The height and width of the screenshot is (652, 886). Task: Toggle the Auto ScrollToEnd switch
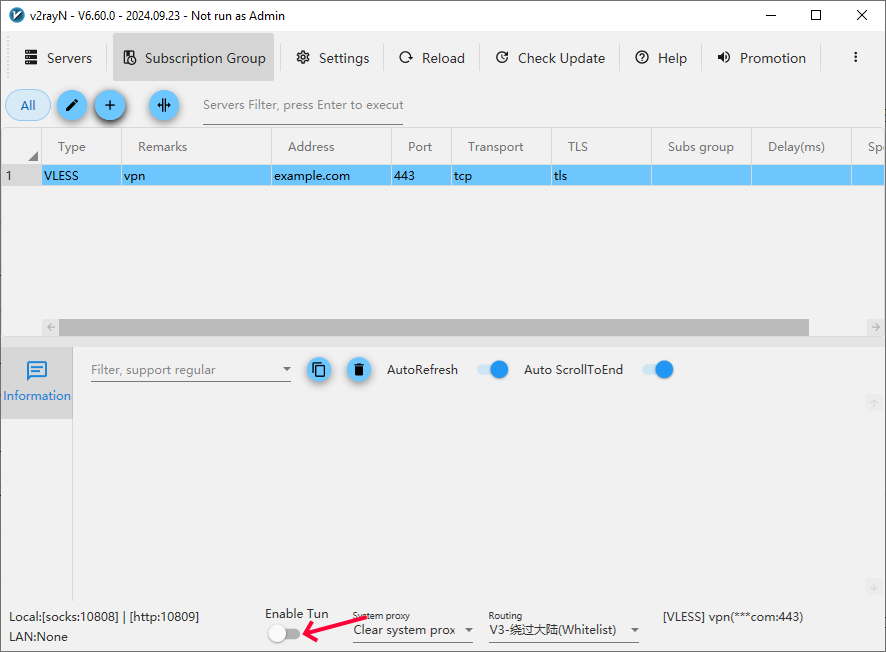pos(658,370)
